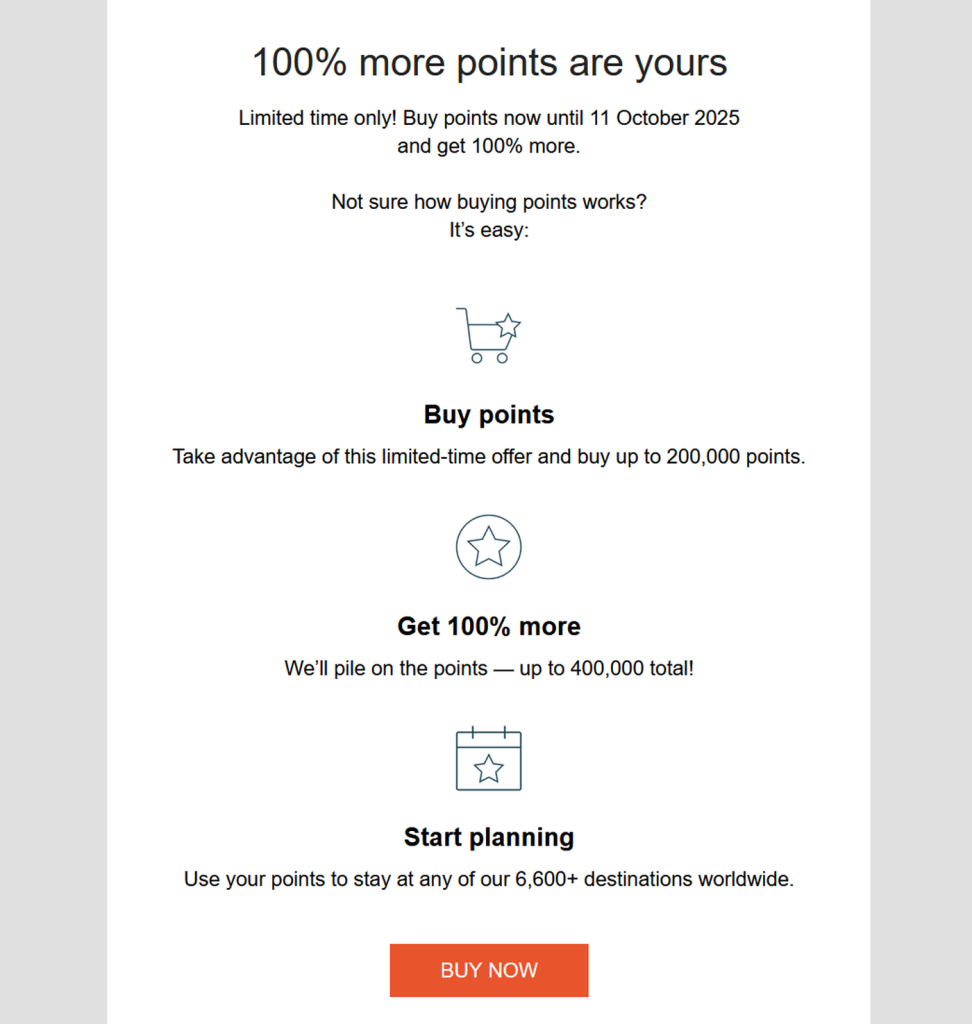Click the "Get 100% more" heading
Viewport: 972px width, 1024px height.
point(489,627)
